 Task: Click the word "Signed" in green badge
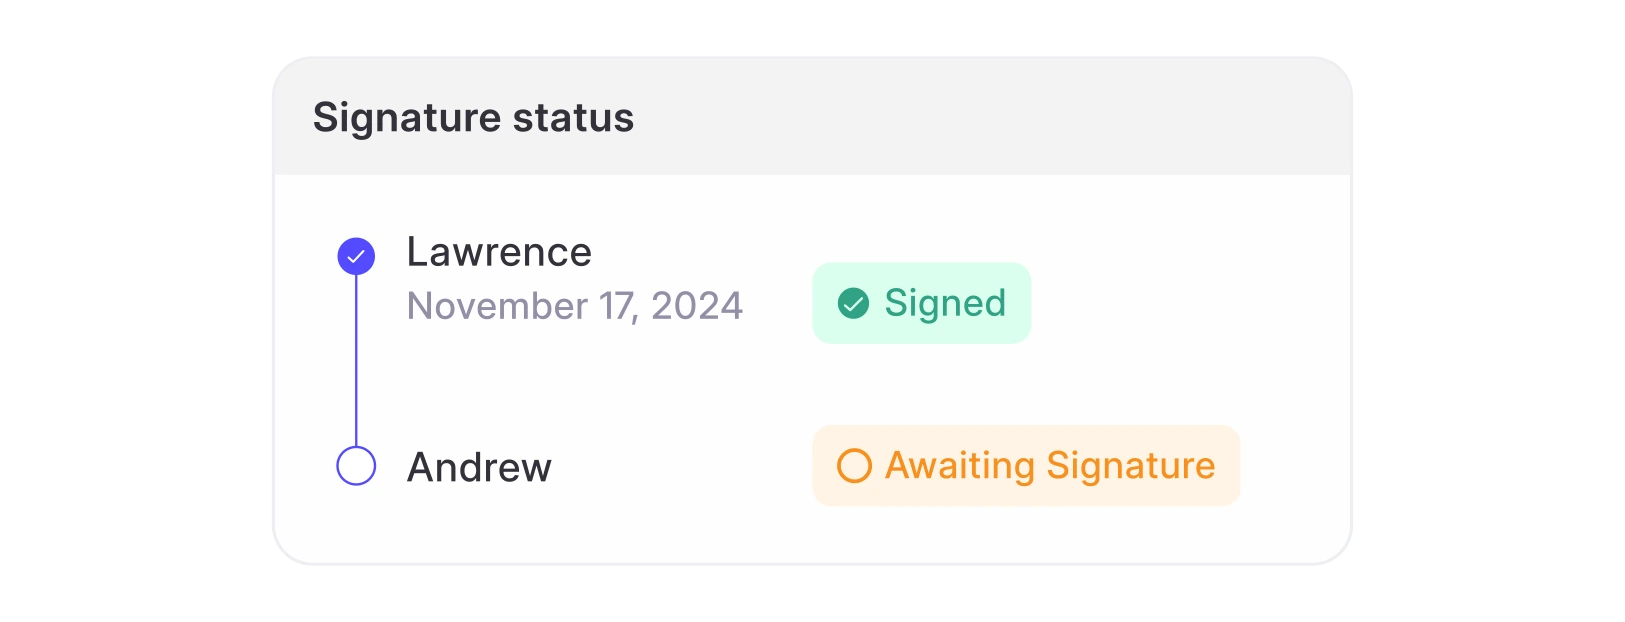coord(945,303)
